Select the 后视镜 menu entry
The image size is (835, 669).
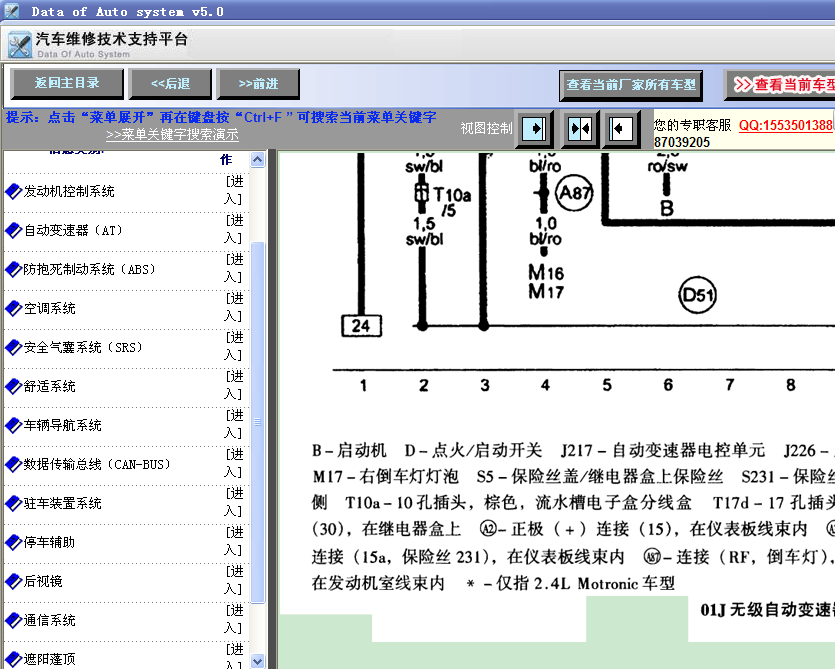(x=43, y=581)
